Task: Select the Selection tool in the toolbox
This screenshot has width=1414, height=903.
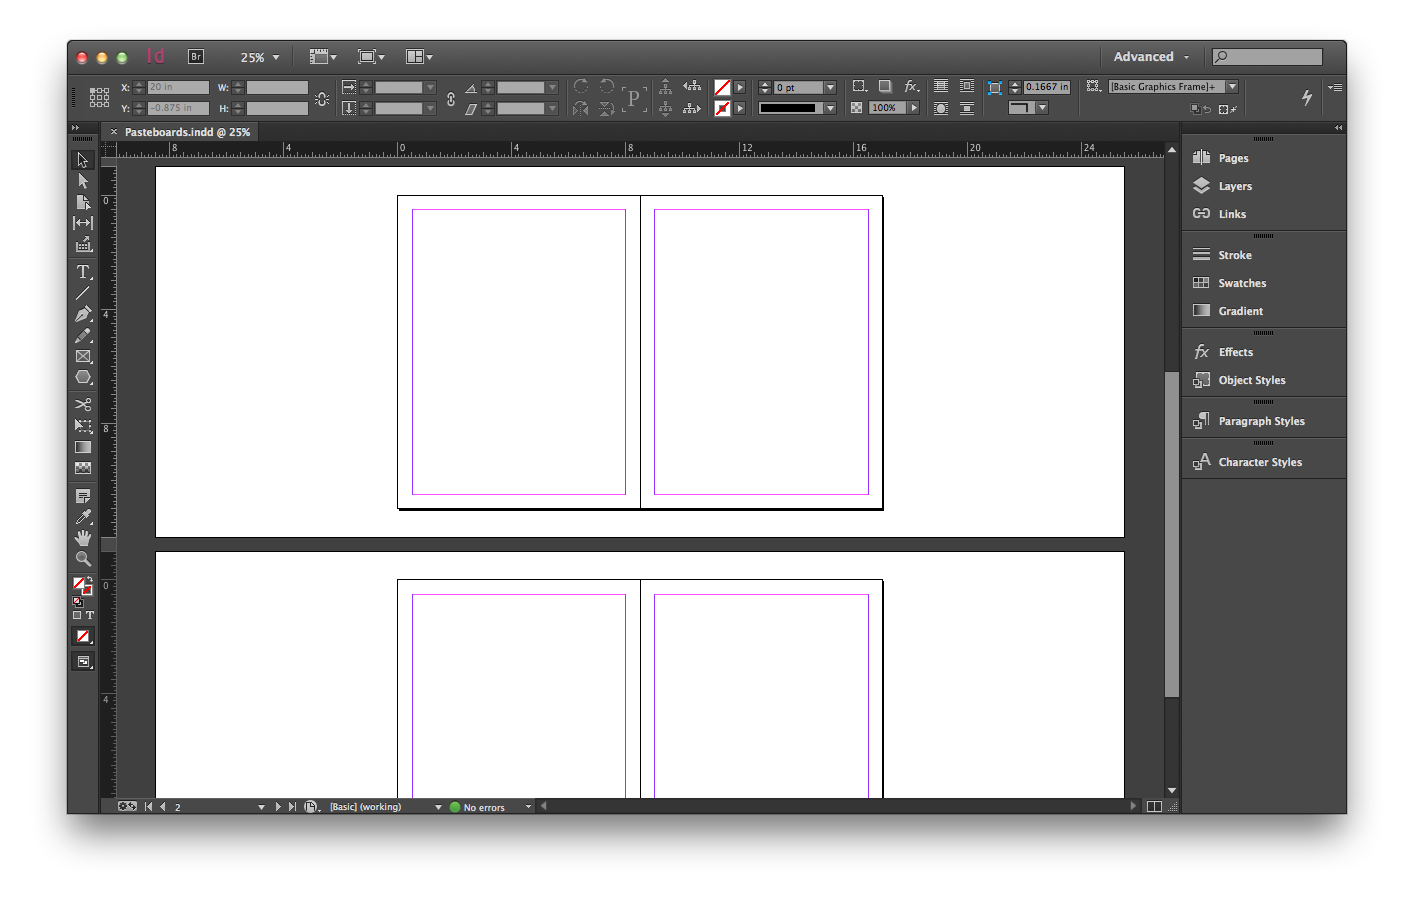Action: (x=83, y=160)
